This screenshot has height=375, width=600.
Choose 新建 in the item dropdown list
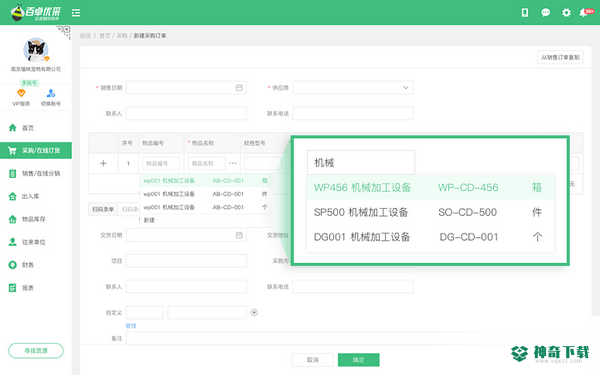coord(206,220)
